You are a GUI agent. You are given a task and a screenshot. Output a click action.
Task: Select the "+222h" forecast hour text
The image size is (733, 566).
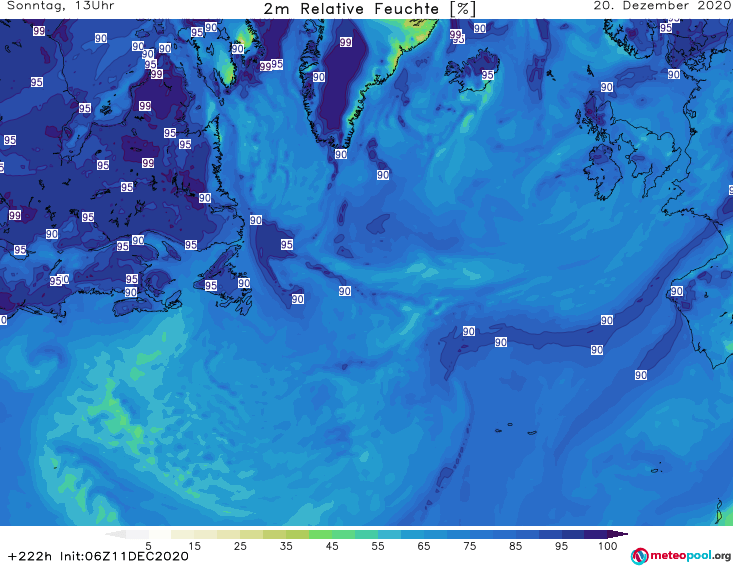30,556
